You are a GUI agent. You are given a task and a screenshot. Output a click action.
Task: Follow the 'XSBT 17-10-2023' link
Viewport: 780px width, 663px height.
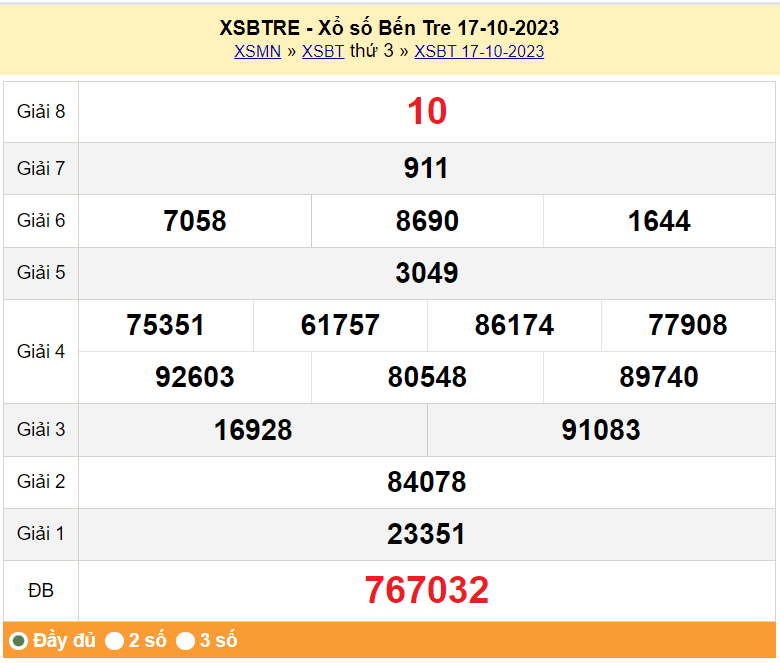(479, 51)
